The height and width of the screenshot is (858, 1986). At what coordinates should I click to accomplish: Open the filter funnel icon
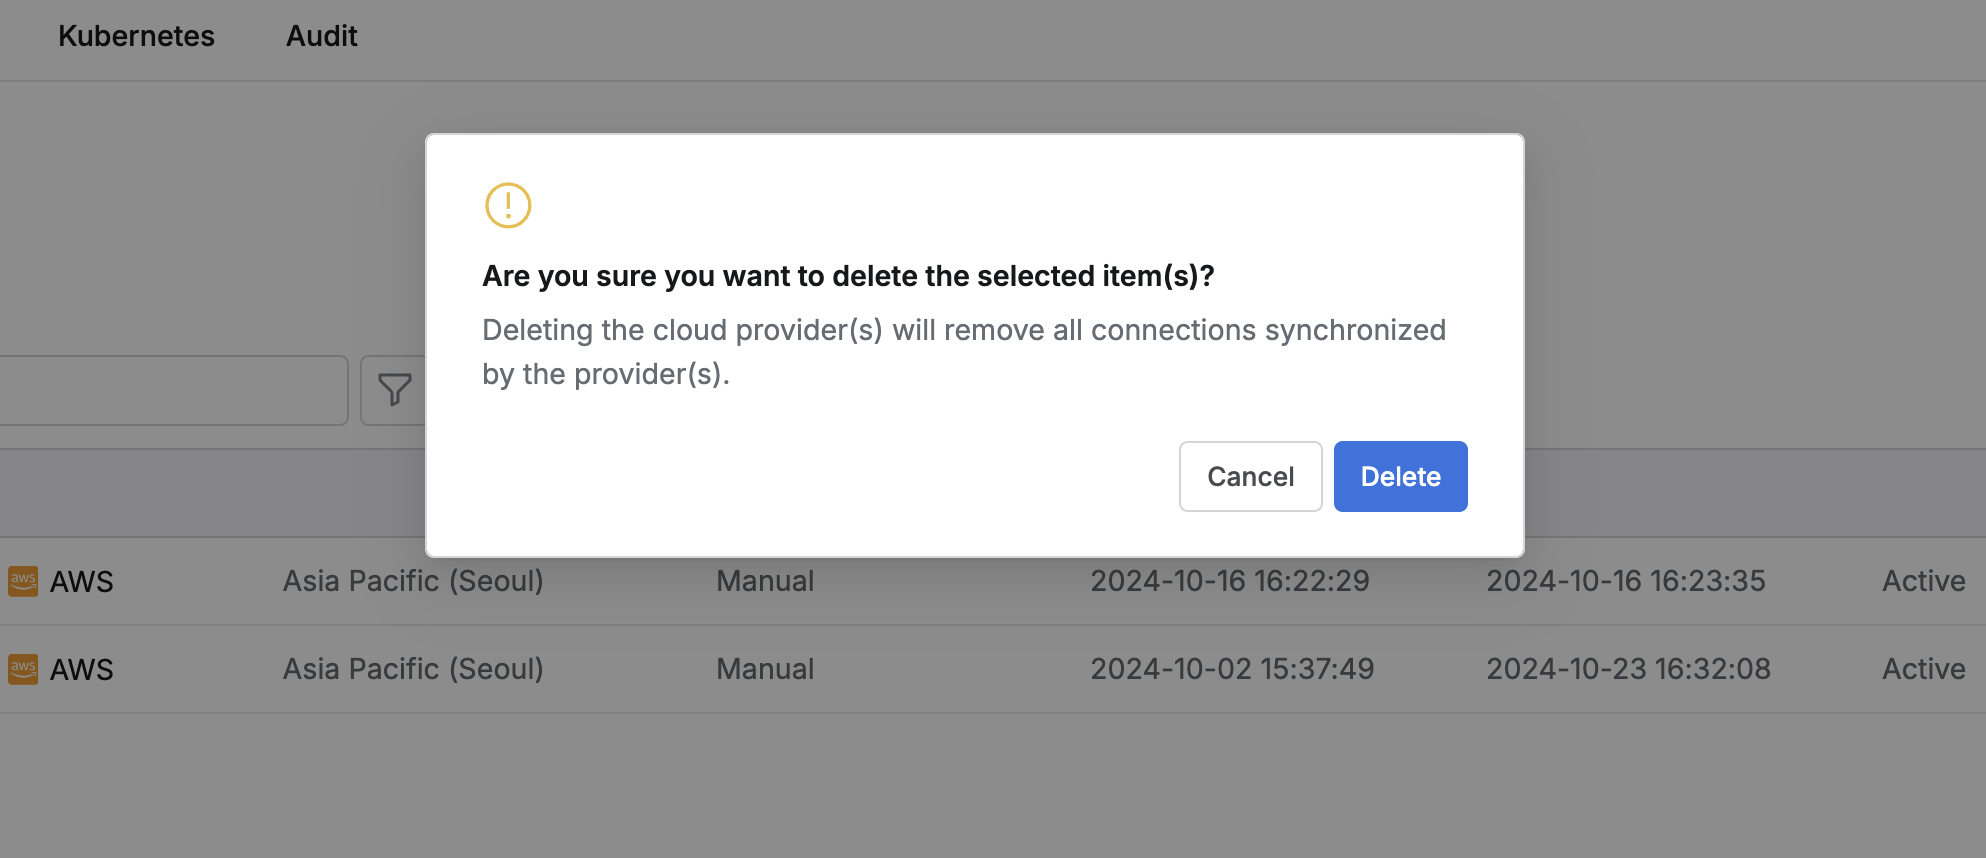[x=394, y=390]
